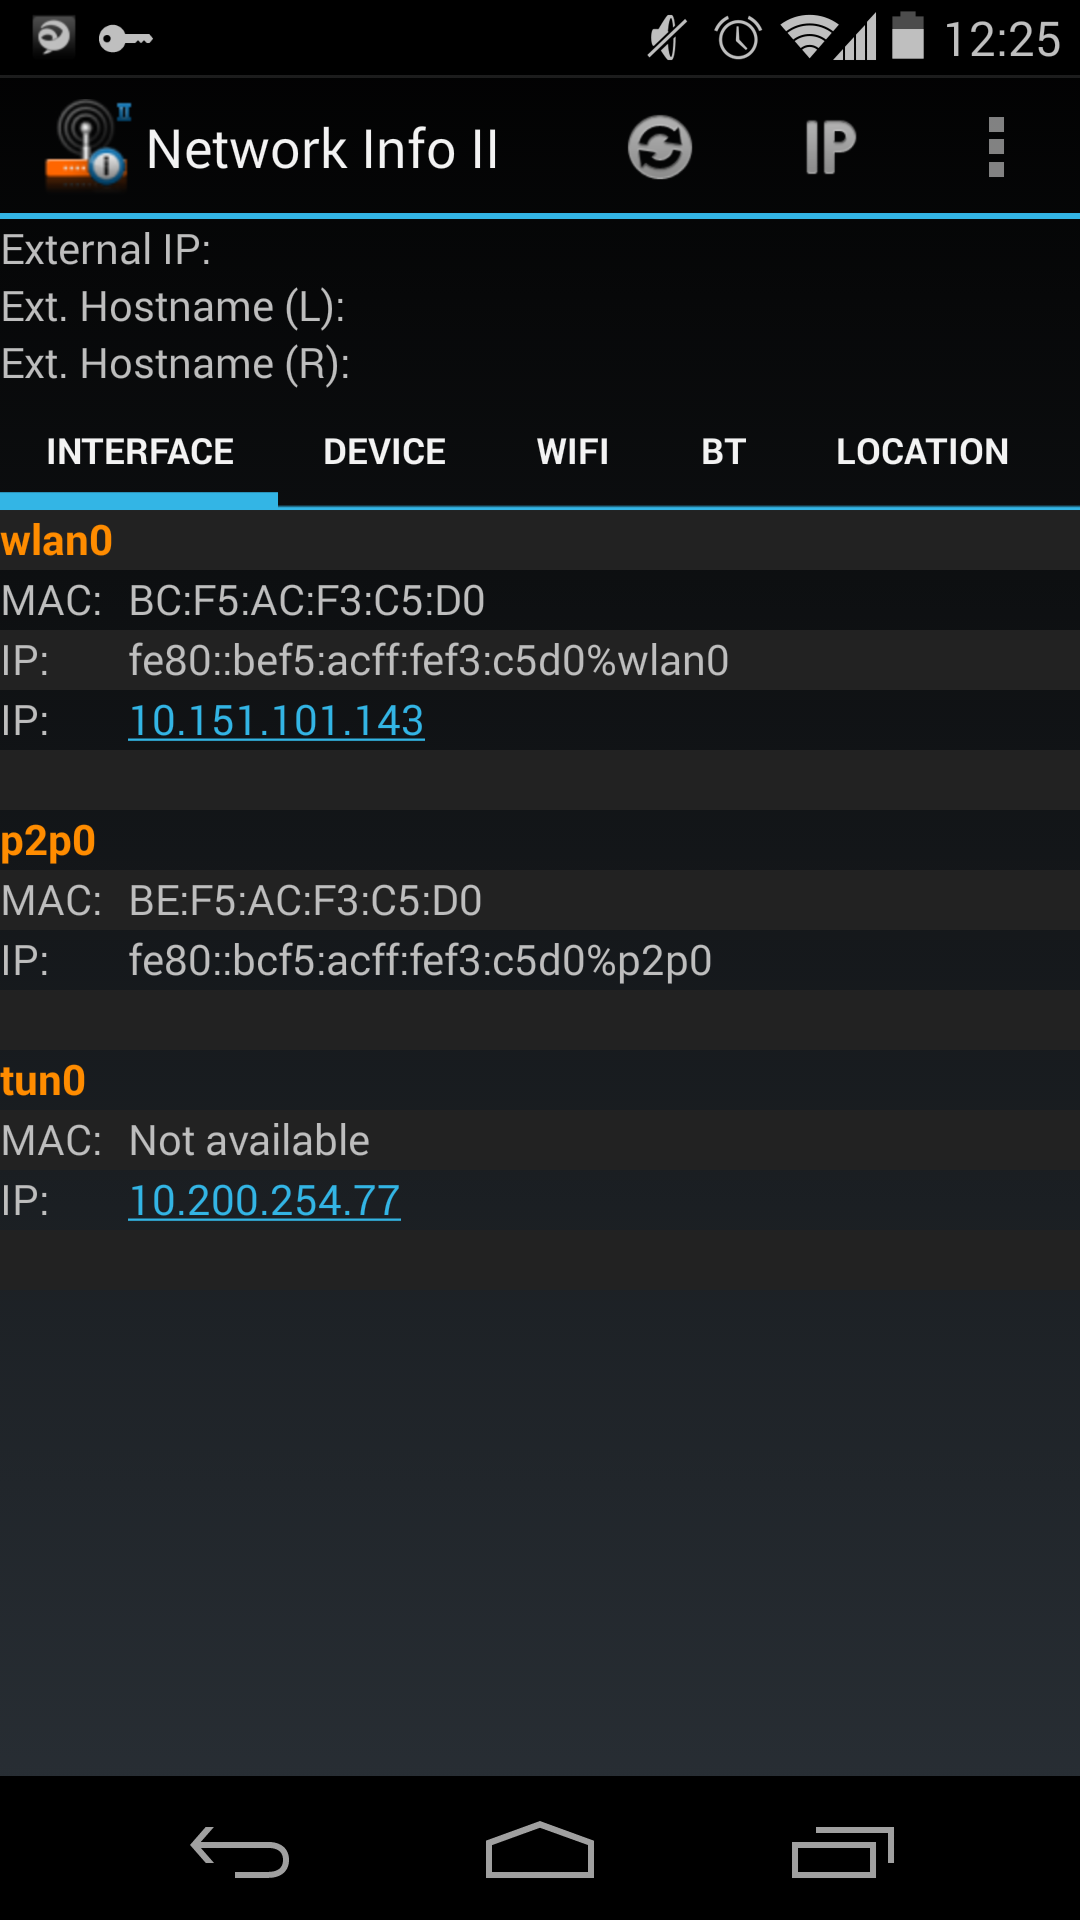The image size is (1080, 1920).
Task: Tap the WiFi signal icon in the status bar
Action: (809, 38)
